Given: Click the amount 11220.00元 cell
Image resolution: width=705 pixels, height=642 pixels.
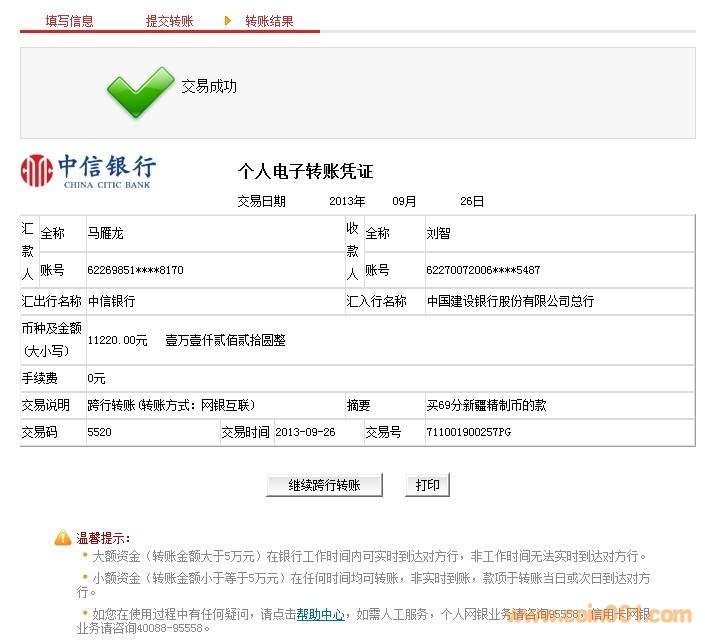Looking at the screenshot, I should 117,340.
